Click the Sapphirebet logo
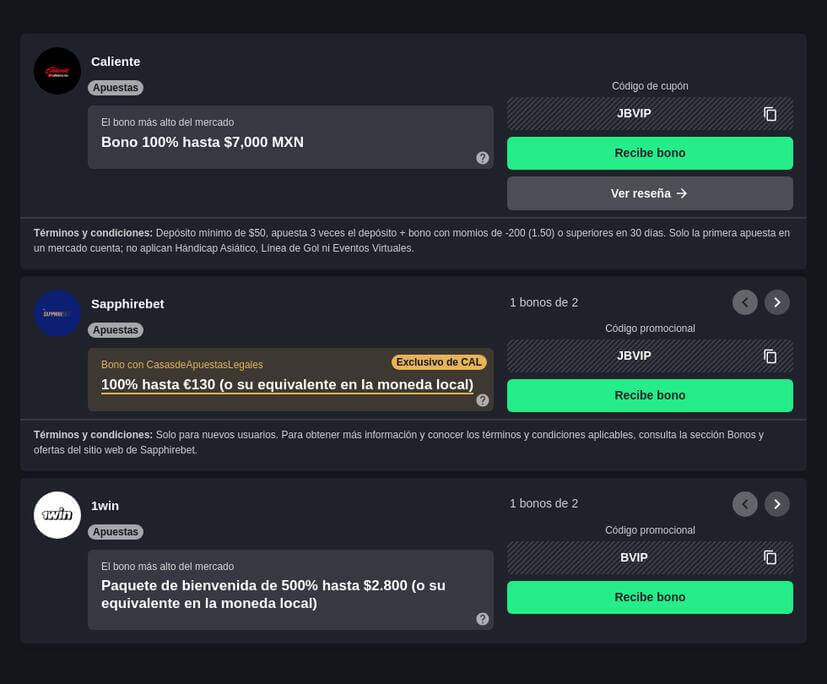 tap(57, 313)
